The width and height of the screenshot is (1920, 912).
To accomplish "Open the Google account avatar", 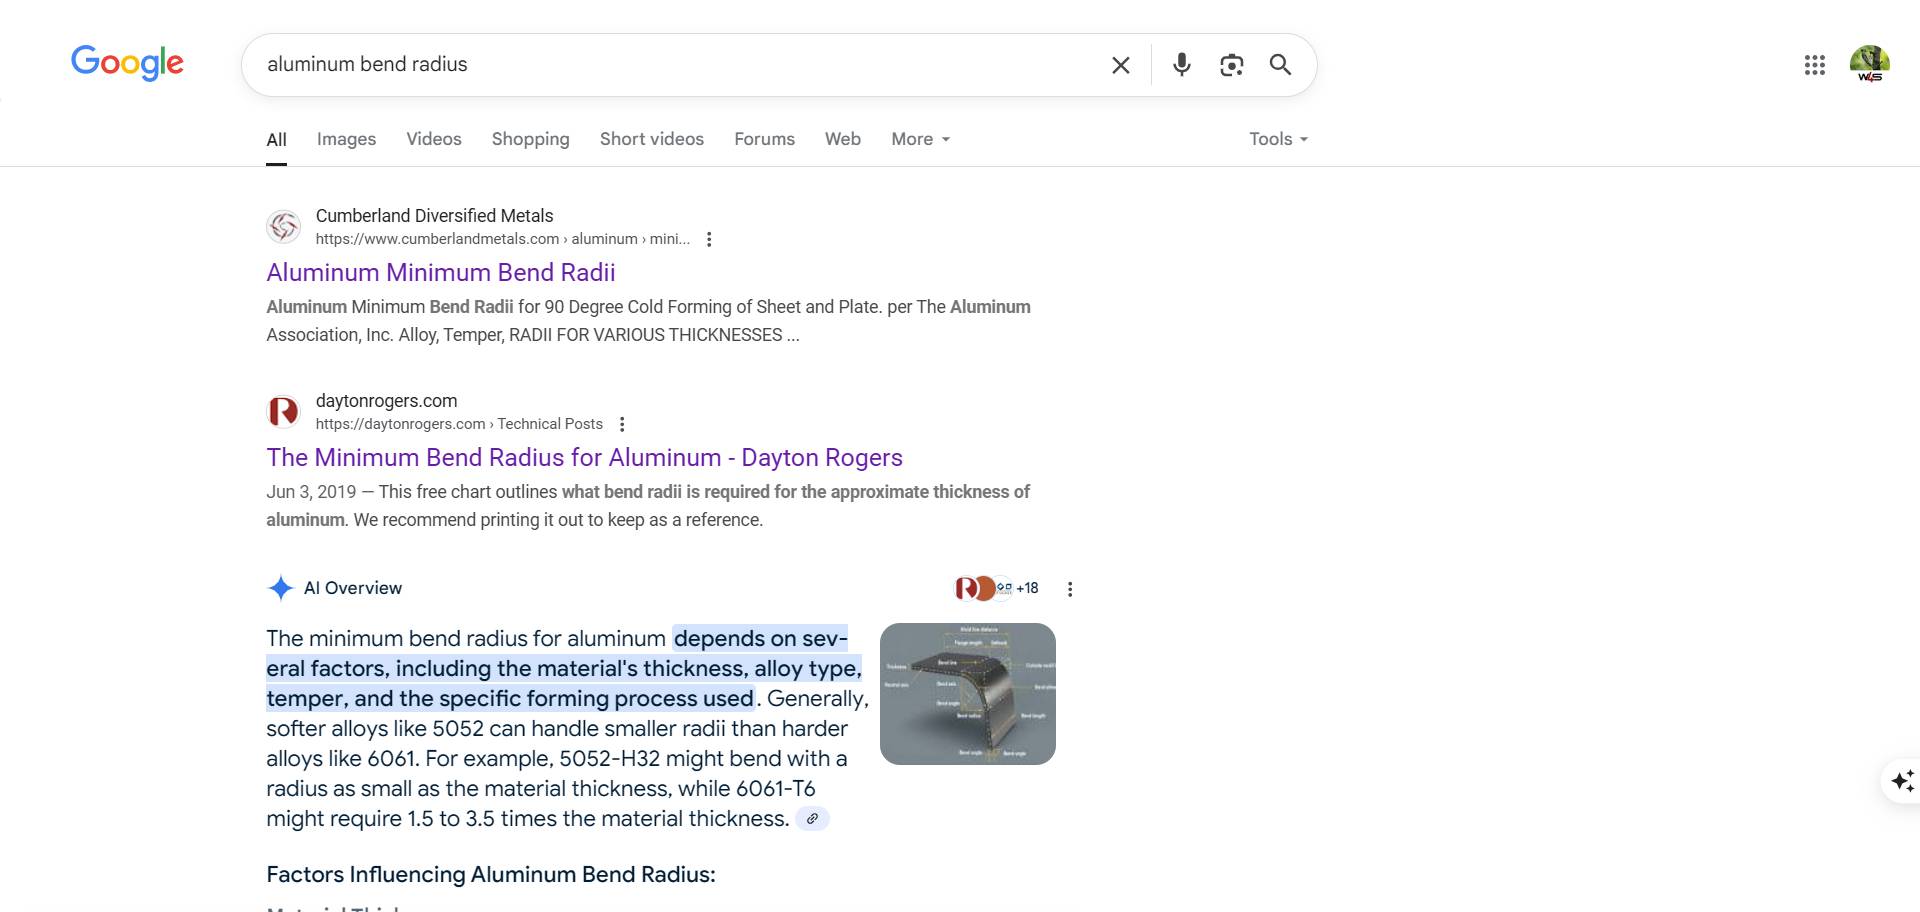I will click(1869, 64).
